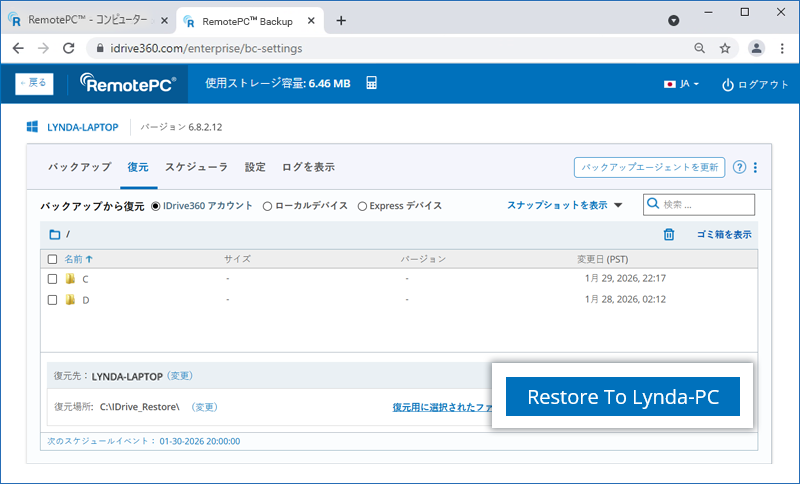
Task: Click the C folder icon
Action: (70, 279)
